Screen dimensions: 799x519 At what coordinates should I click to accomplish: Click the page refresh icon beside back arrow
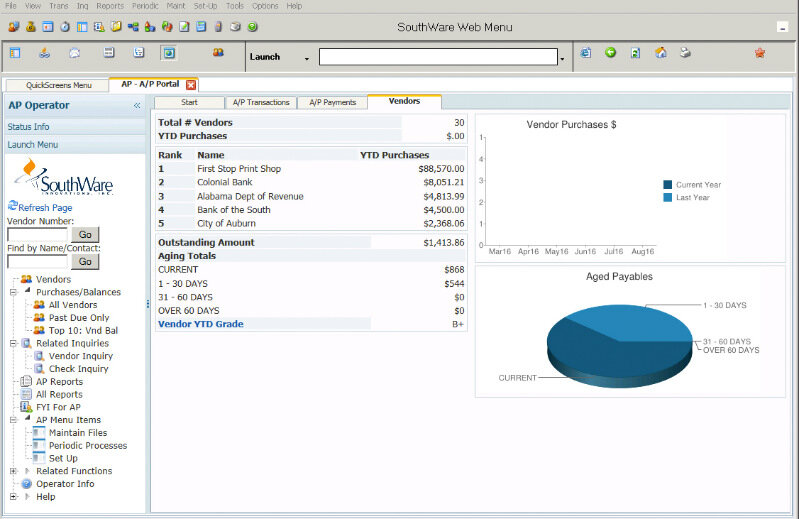635,53
